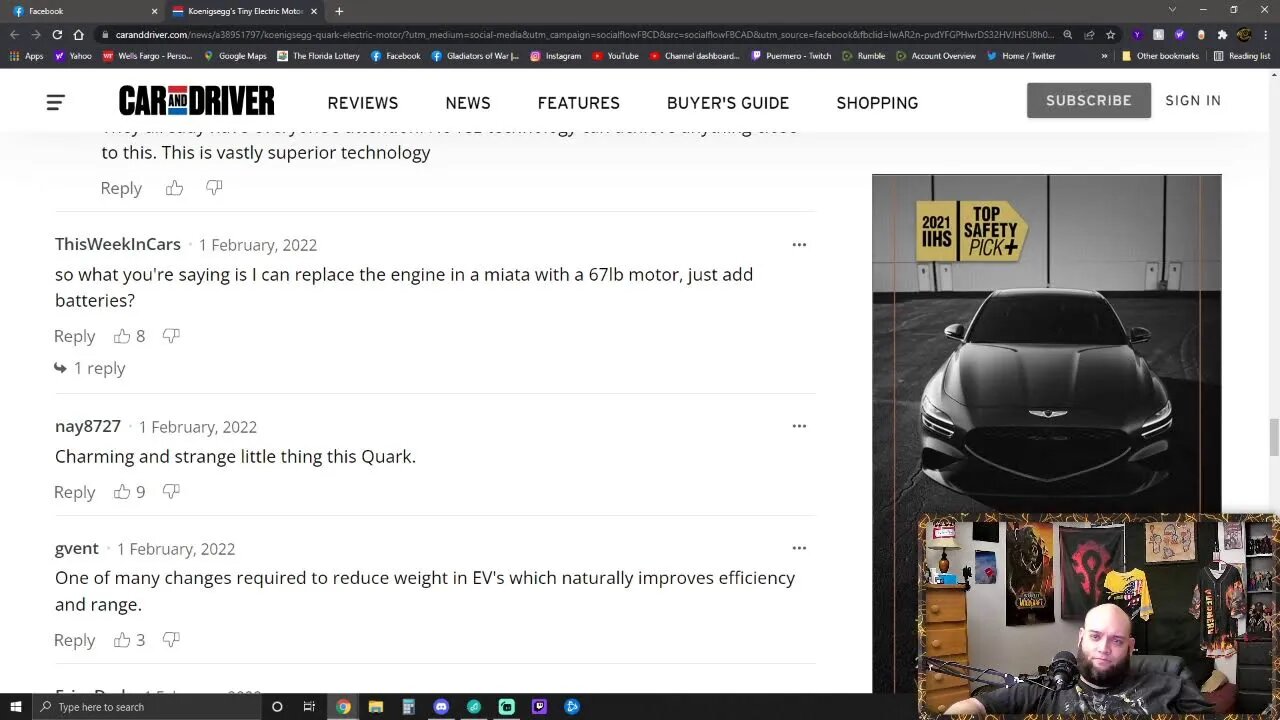The width and height of the screenshot is (1280, 720).
Task: Open more options for nay8727's comment
Action: (x=799, y=426)
